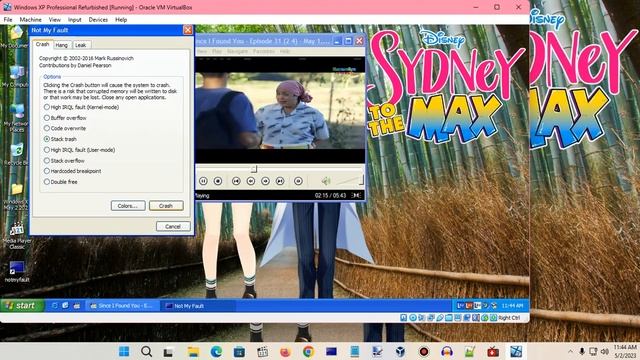The image size is (640, 360).
Task: Click the host tray volume icon
Action: [x=605, y=351]
